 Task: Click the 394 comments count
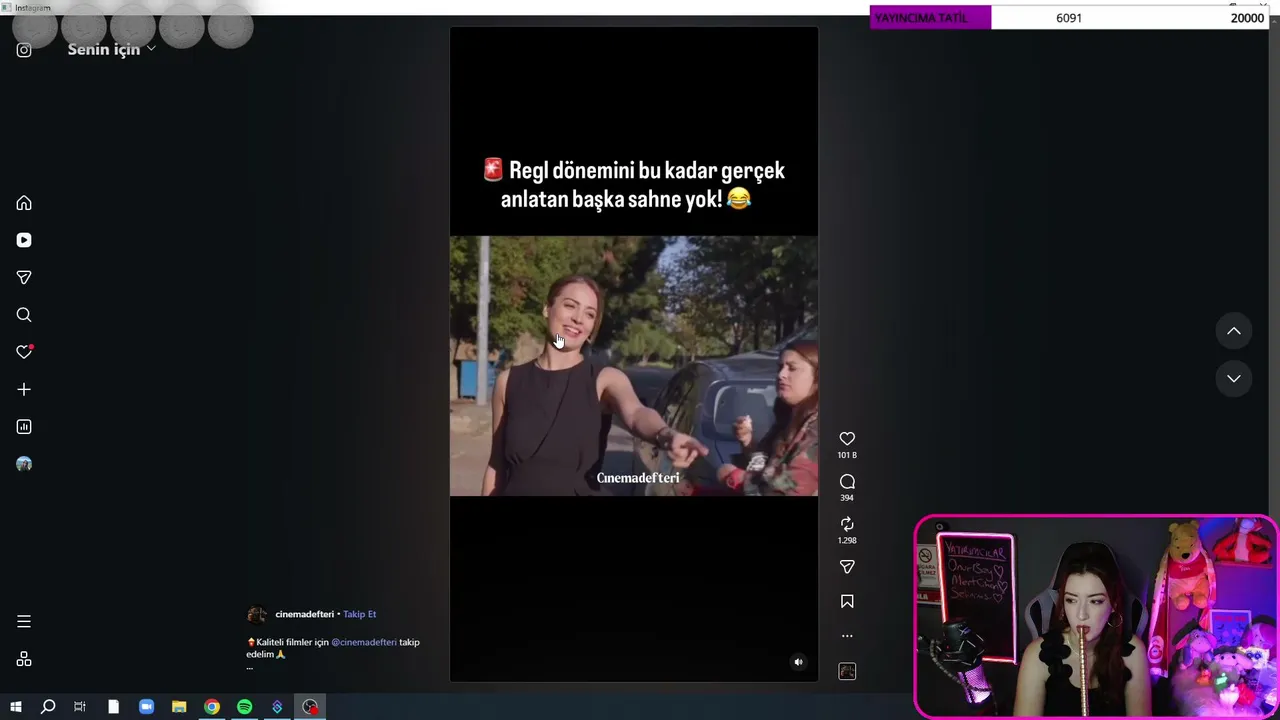point(847,498)
